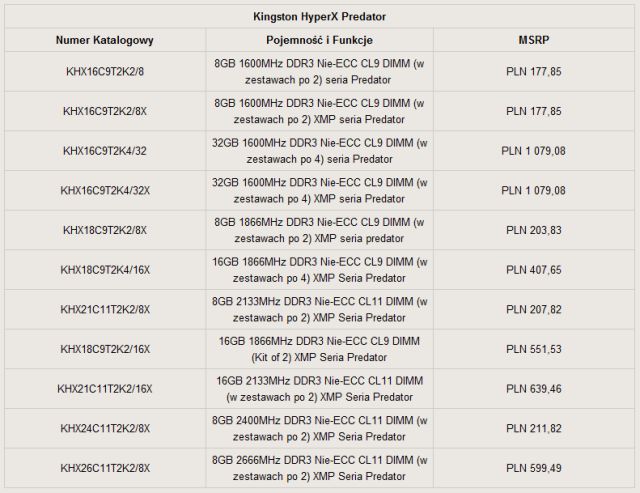Select catalog number KHX24C11T2K2/8X
Image resolution: width=640 pixels, height=493 pixels.
(x=105, y=429)
